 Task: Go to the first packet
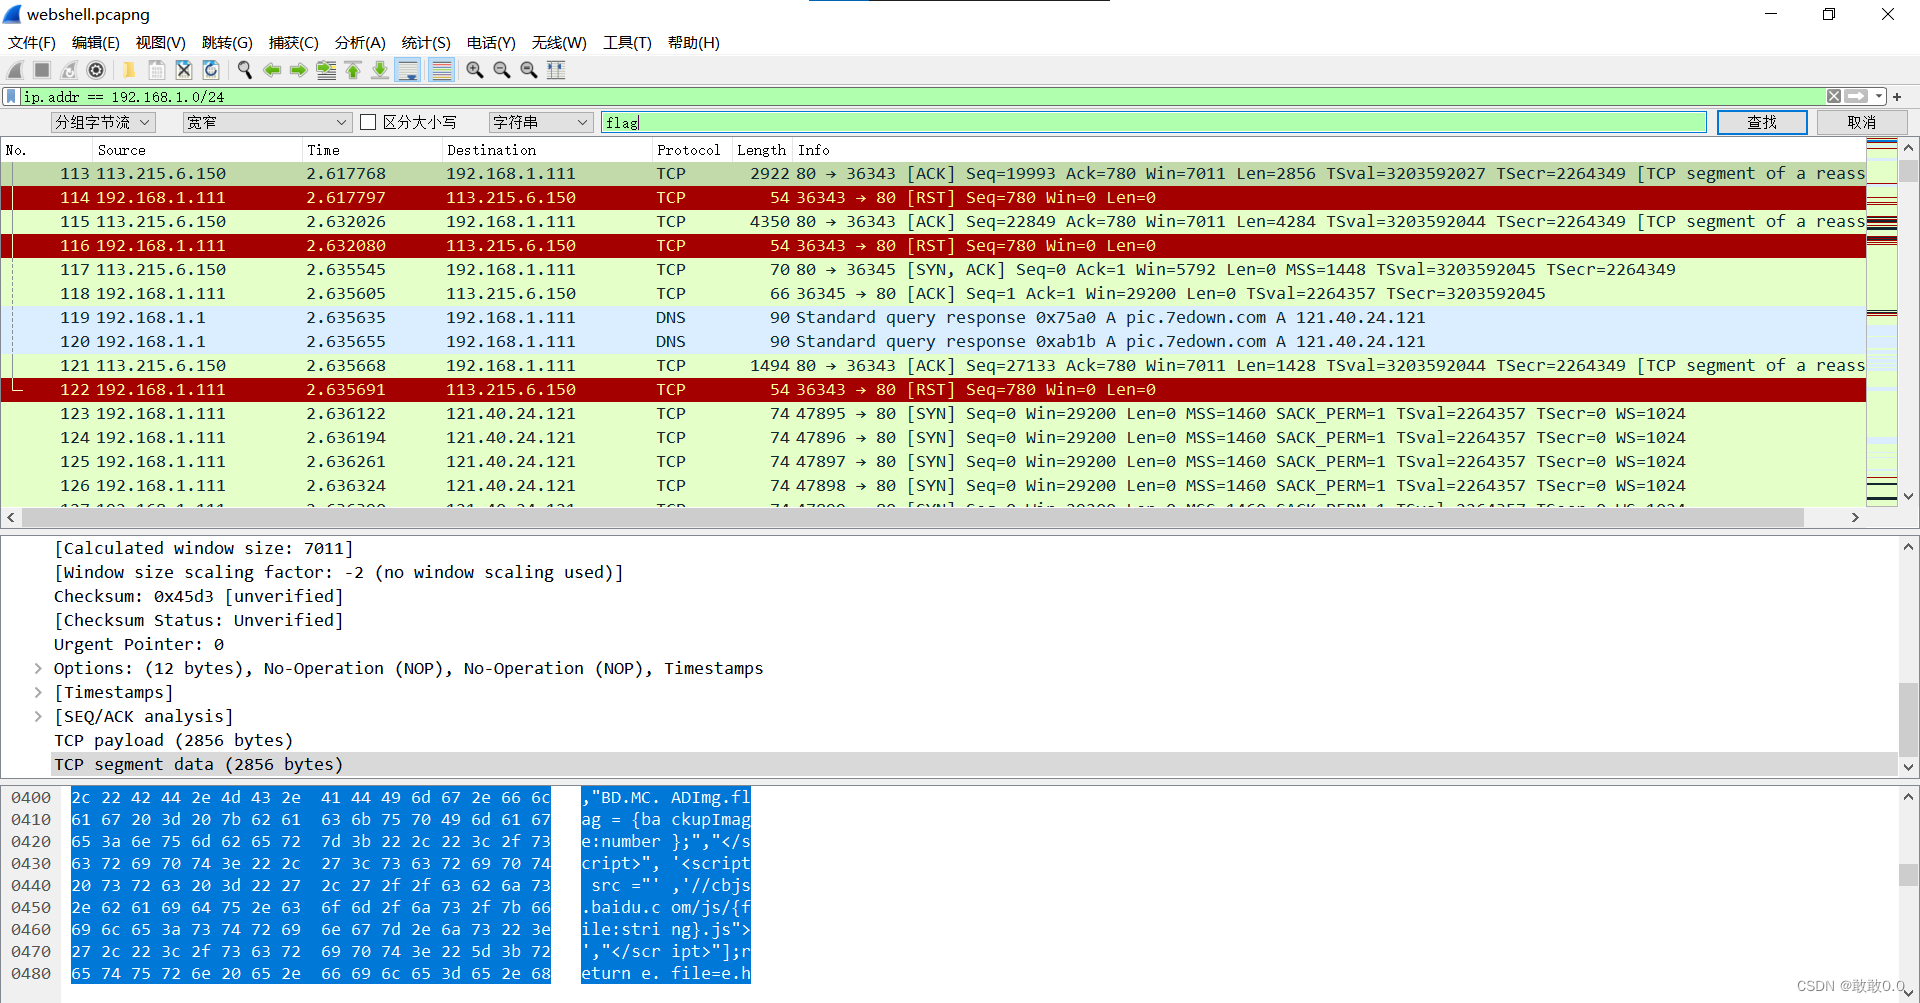(353, 70)
